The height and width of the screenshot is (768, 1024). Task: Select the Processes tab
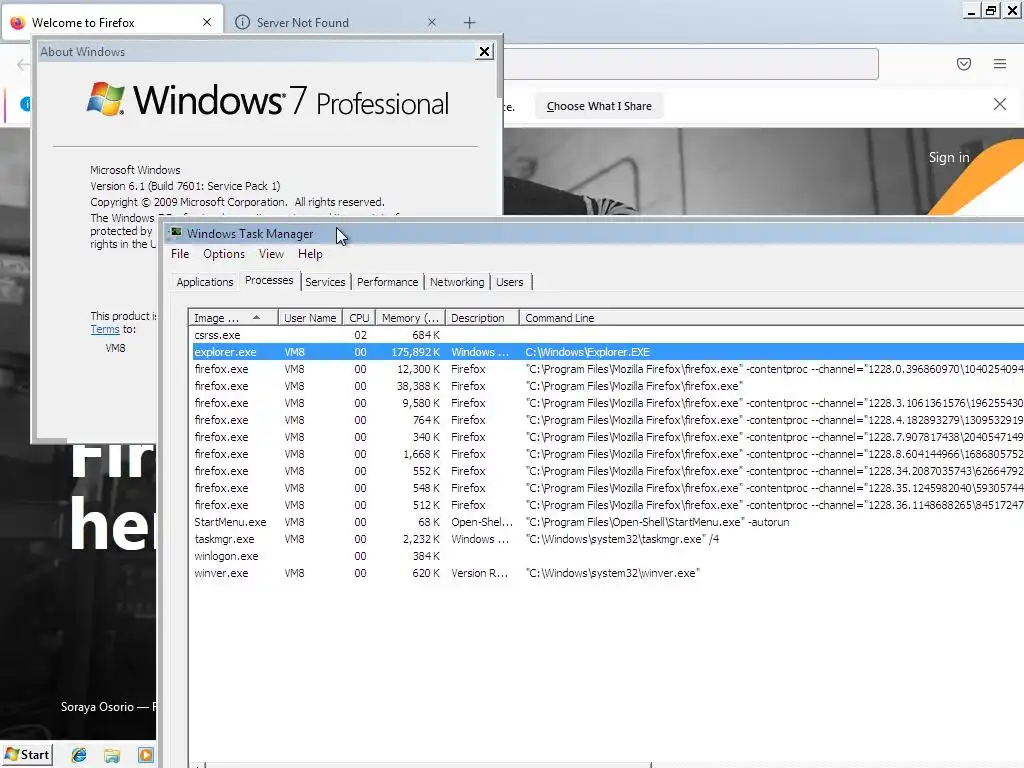pyautogui.click(x=269, y=280)
